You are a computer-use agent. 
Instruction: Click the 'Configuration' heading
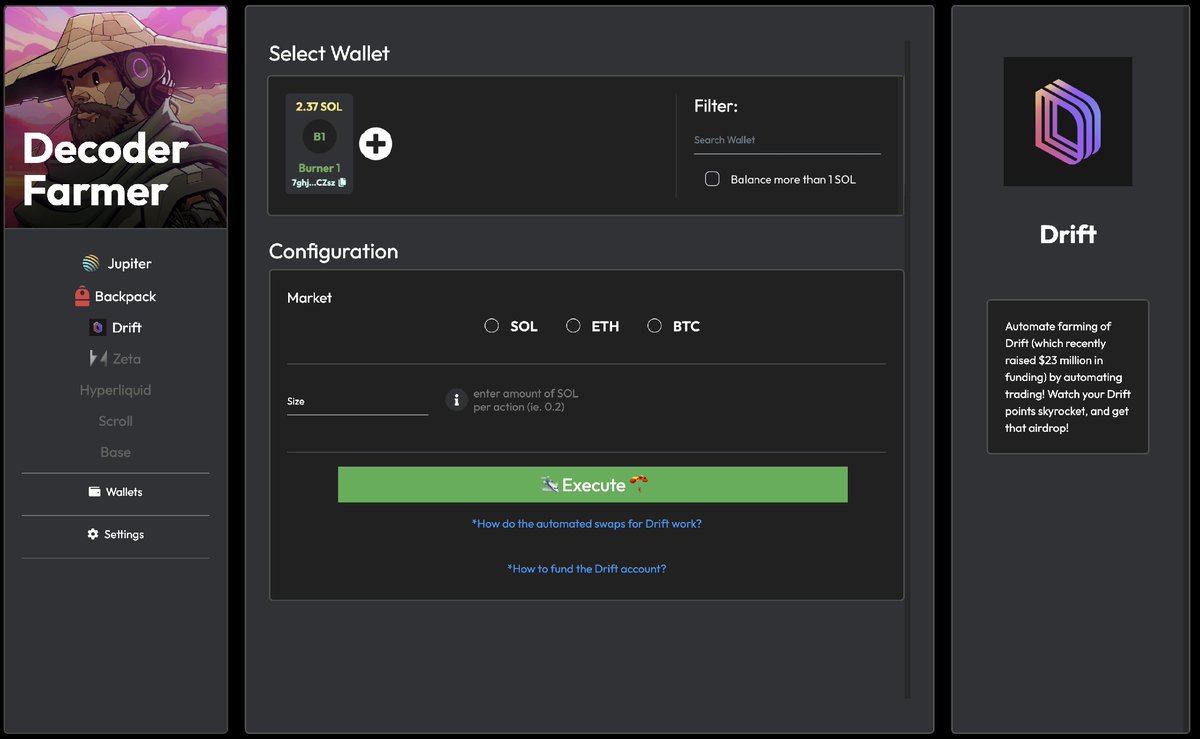[x=333, y=251]
